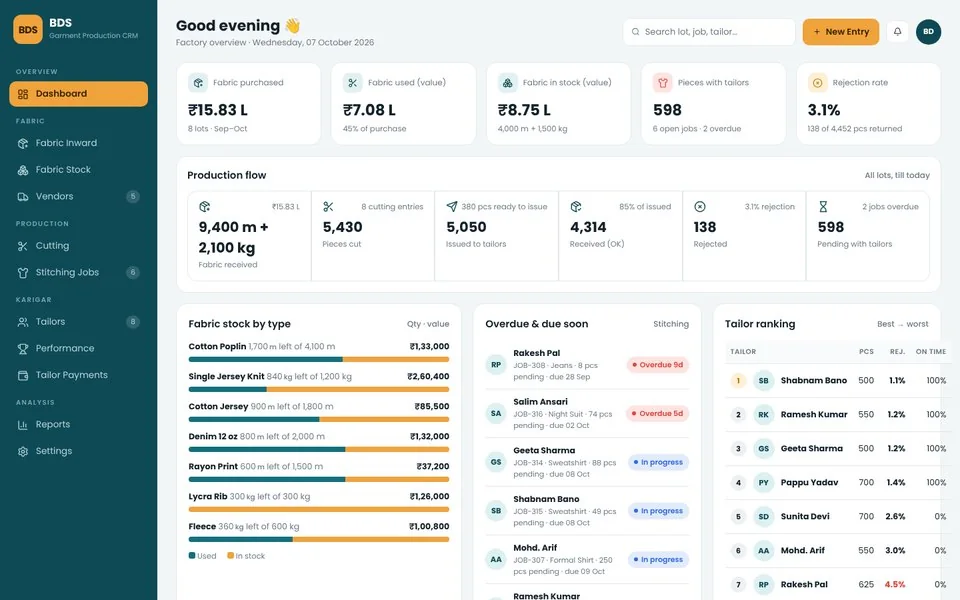Open the Dashboard menu item
Screen dimensions: 960x600
[78, 94]
